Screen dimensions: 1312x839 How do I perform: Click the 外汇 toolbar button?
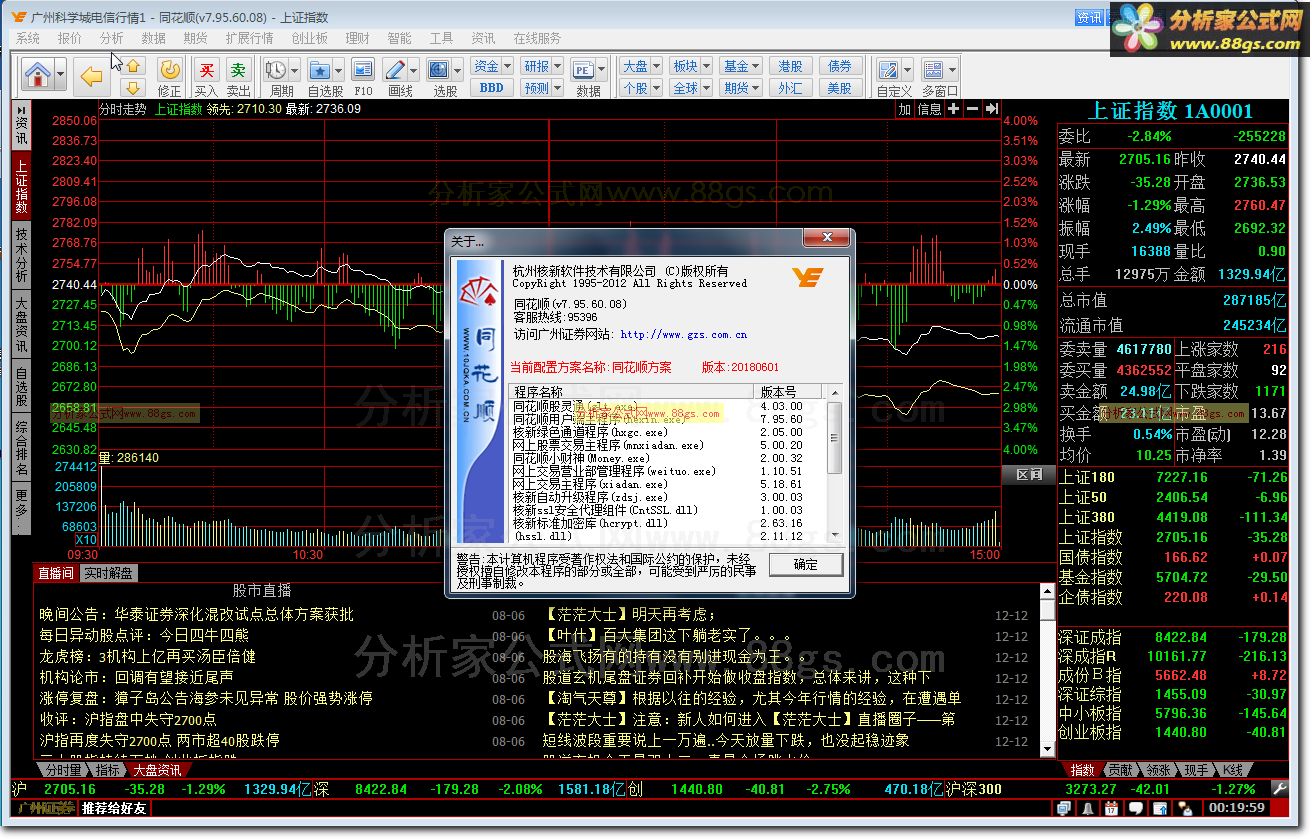[x=790, y=88]
